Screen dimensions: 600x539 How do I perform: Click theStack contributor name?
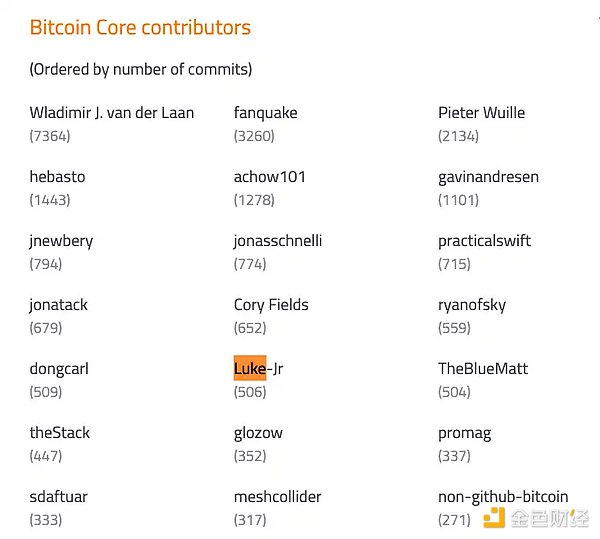[x=60, y=433]
